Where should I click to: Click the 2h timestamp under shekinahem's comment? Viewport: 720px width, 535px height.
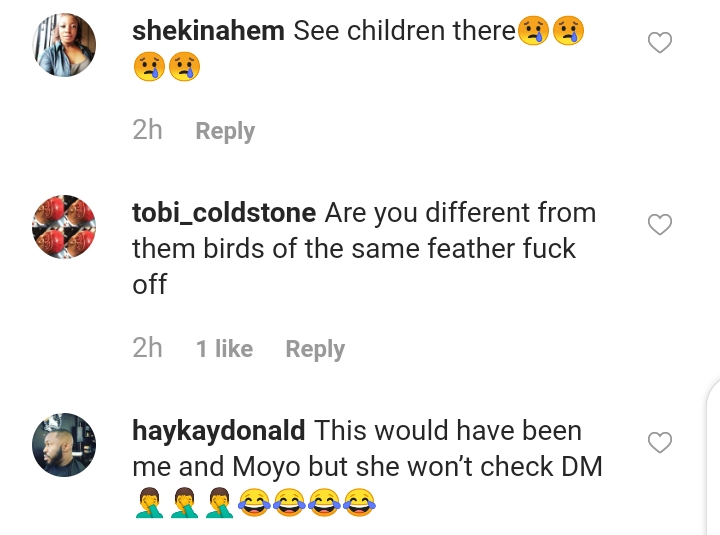coord(147,130)
